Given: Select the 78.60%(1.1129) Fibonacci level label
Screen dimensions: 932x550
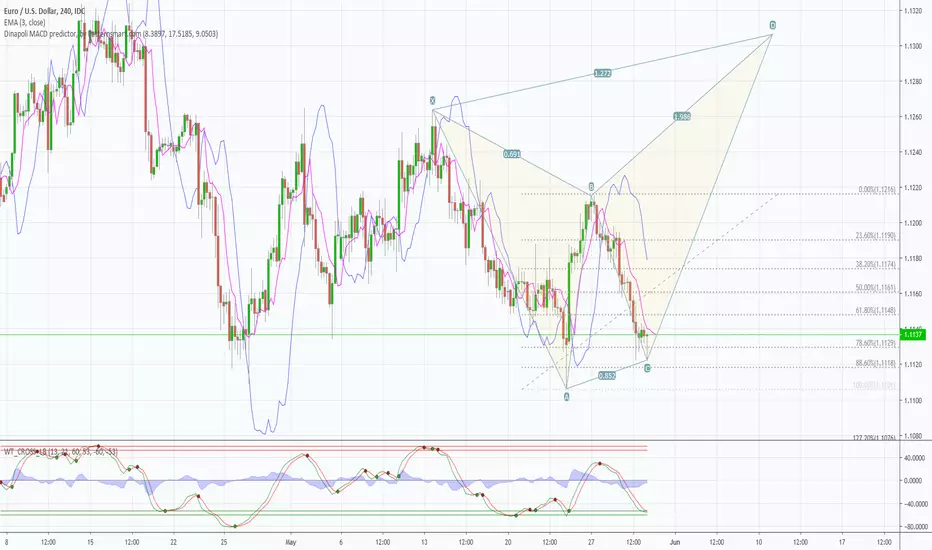Looking at the screenshot, I should point(876,343).
